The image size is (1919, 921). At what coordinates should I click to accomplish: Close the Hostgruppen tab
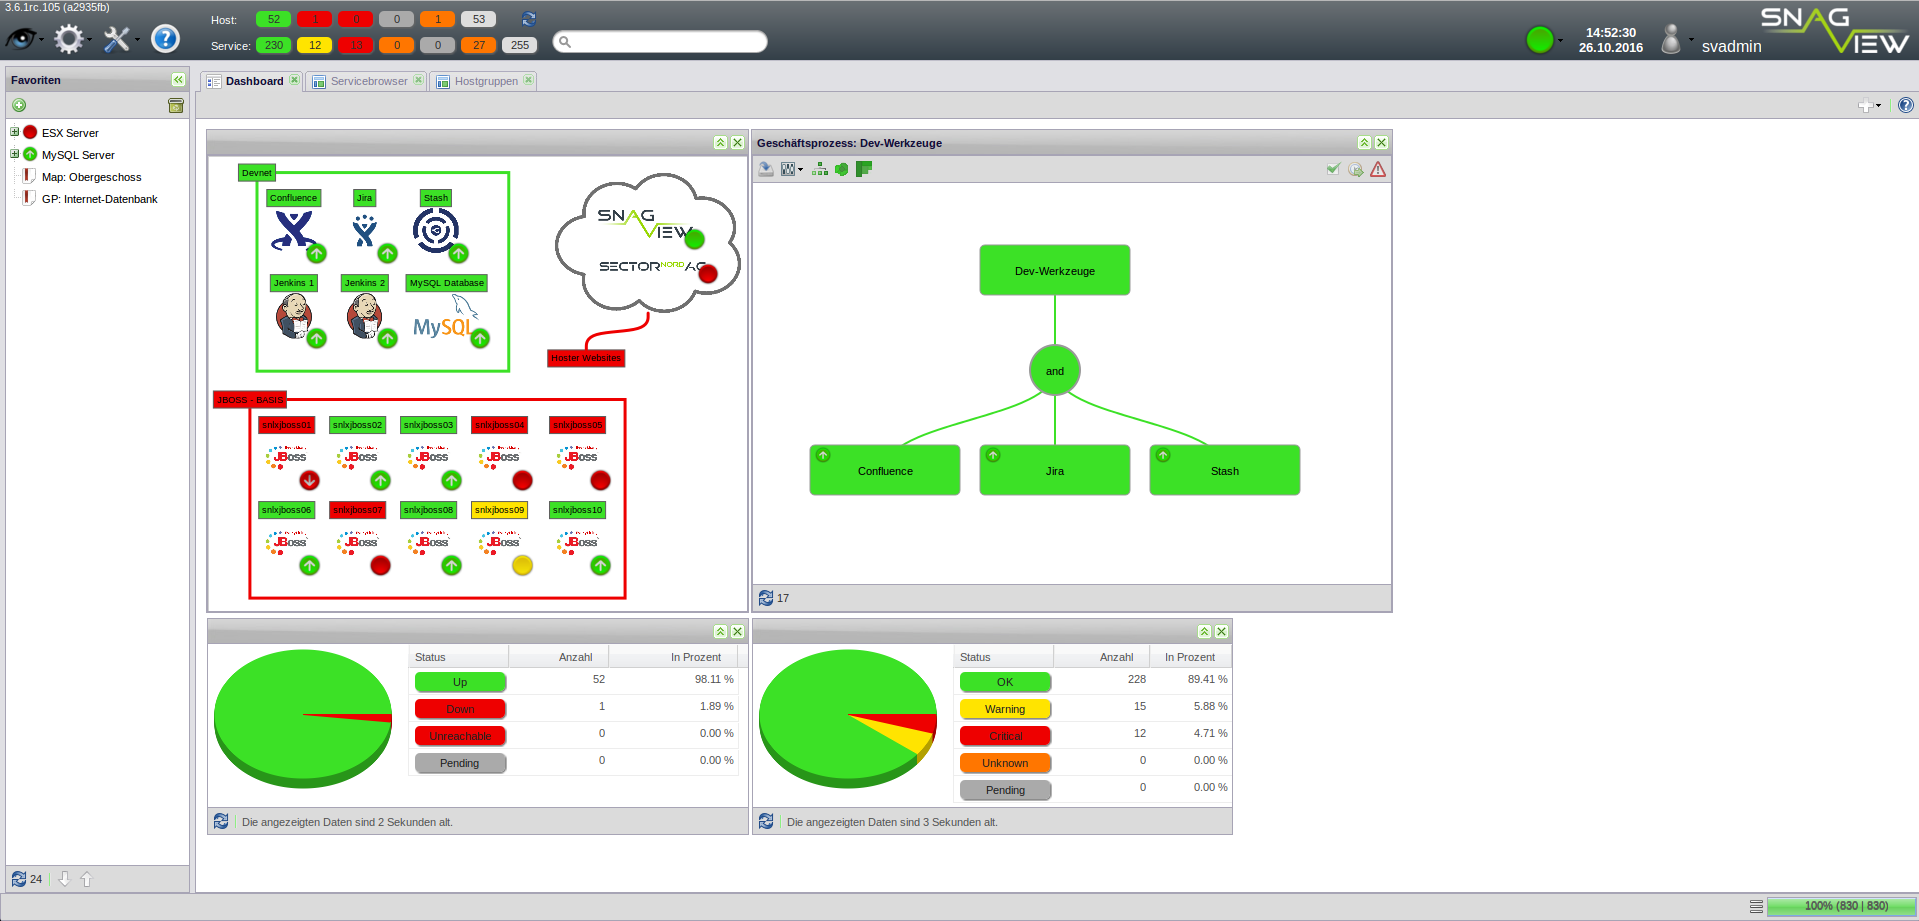point(528,80)
